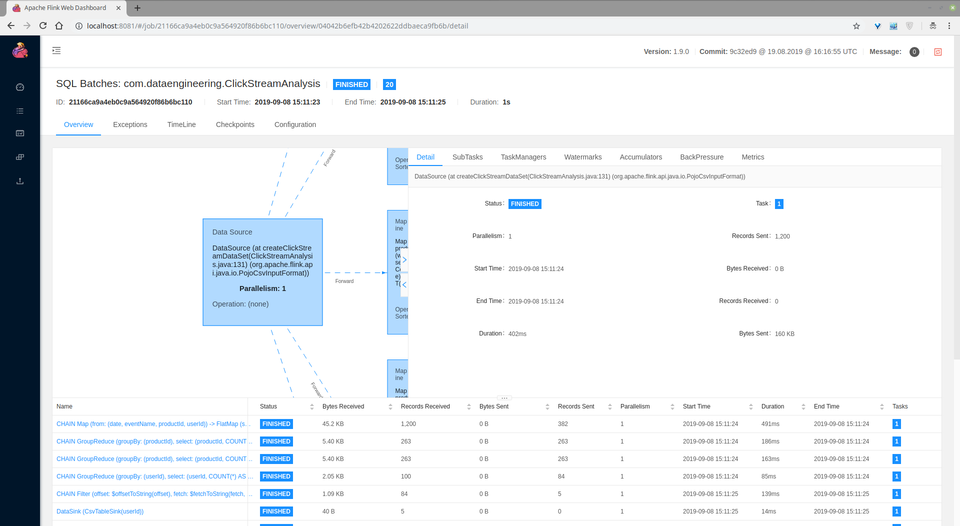Screen dimensions: 960x526
Task: Click the FINISHED badge in the DataSink row
Action: 276,511
